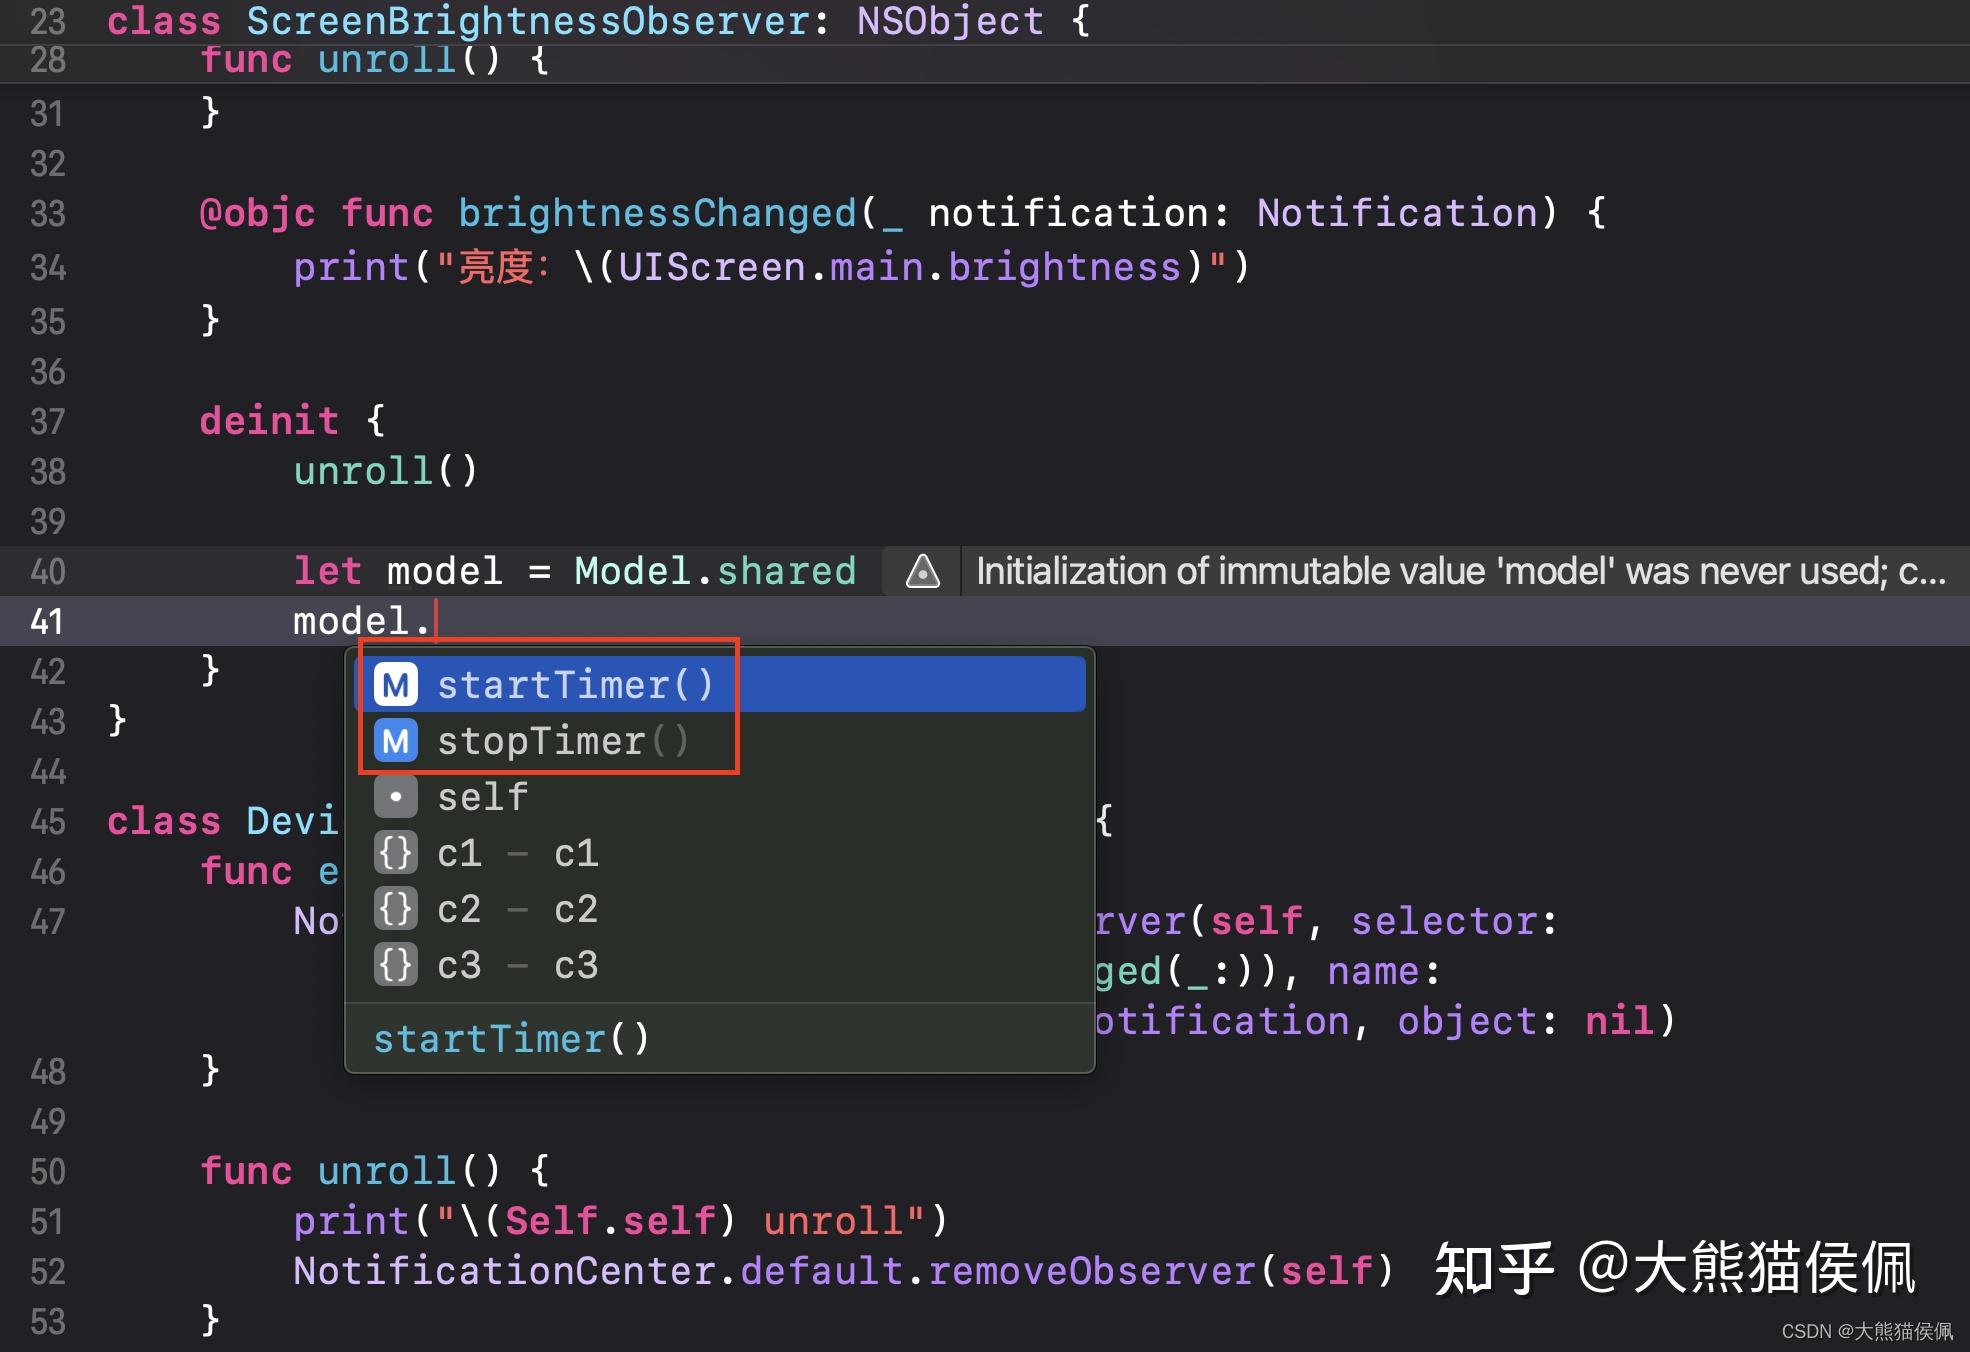
Task: Choose self from the completion list
Action: (482, 796)
